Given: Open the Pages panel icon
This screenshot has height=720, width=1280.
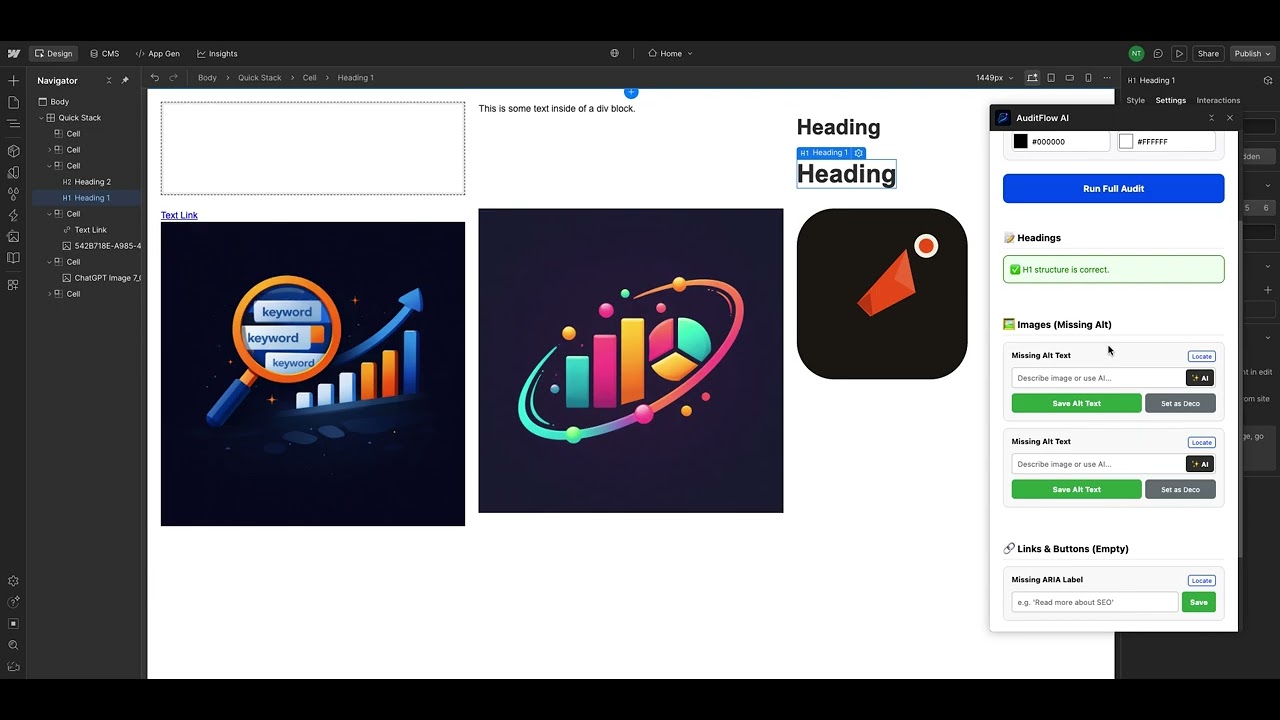Looking at the screenshot, I should click(13, 102).
